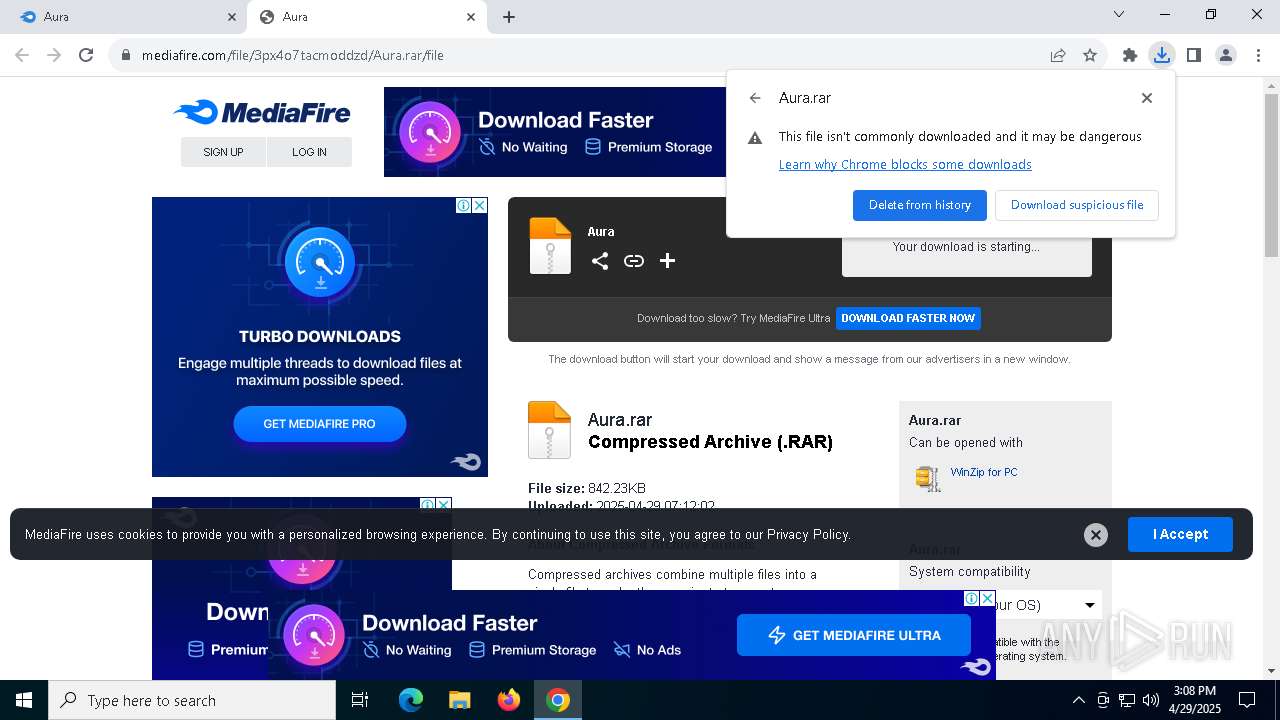Click the Windows taskbar search box
Image resolution: width=1280 pixels, height=720 pixels.
tap(192, 700)
